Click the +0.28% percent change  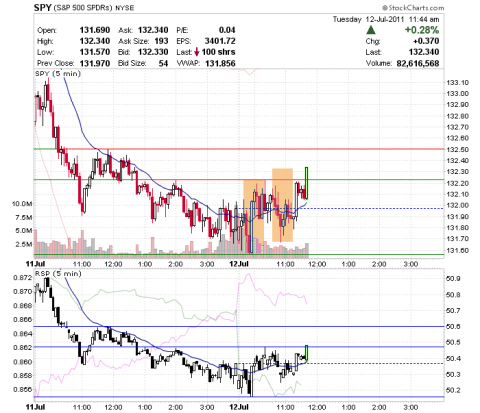(x=422, y=30)
